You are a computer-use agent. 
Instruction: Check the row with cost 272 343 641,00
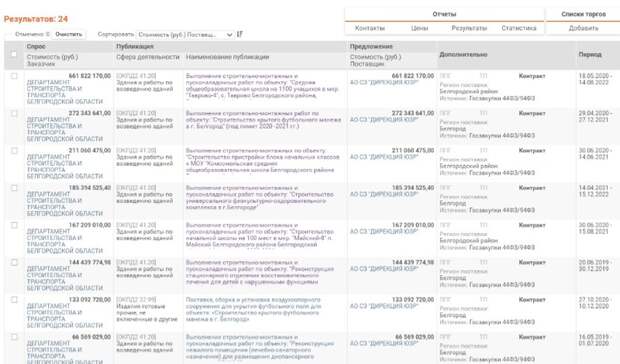(x=14, y=113)
